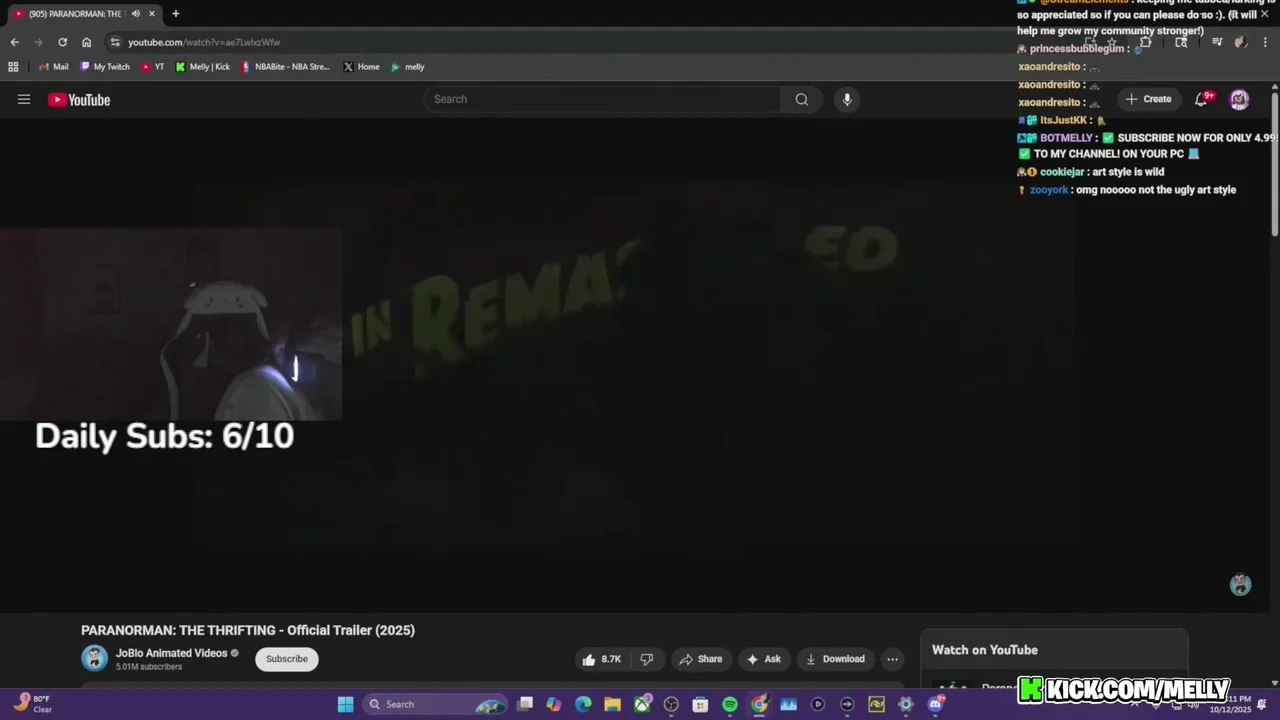Image resolution: width=1280 pixels, height=720 pixels.
Task: Open the browser extensions puzzle icon
Action: point(1146,42)
